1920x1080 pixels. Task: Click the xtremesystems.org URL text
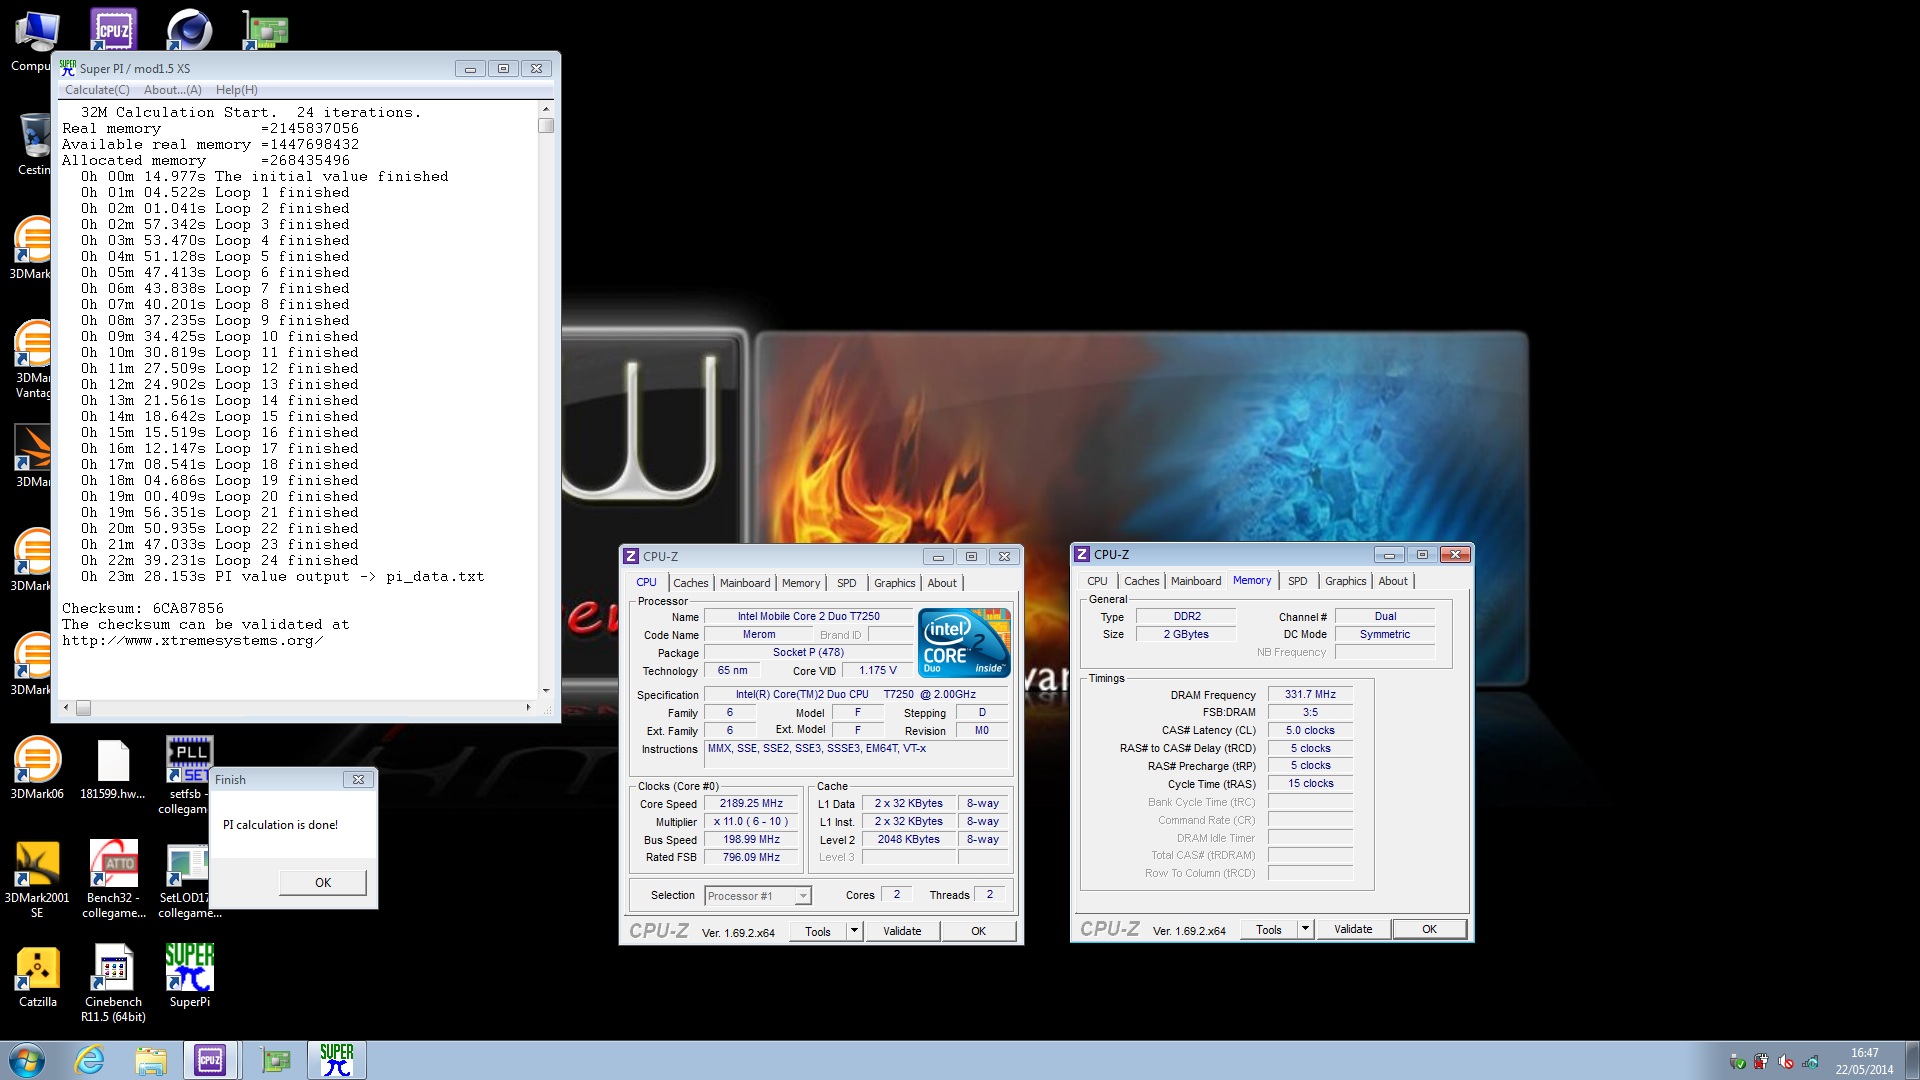coord(192,640)
